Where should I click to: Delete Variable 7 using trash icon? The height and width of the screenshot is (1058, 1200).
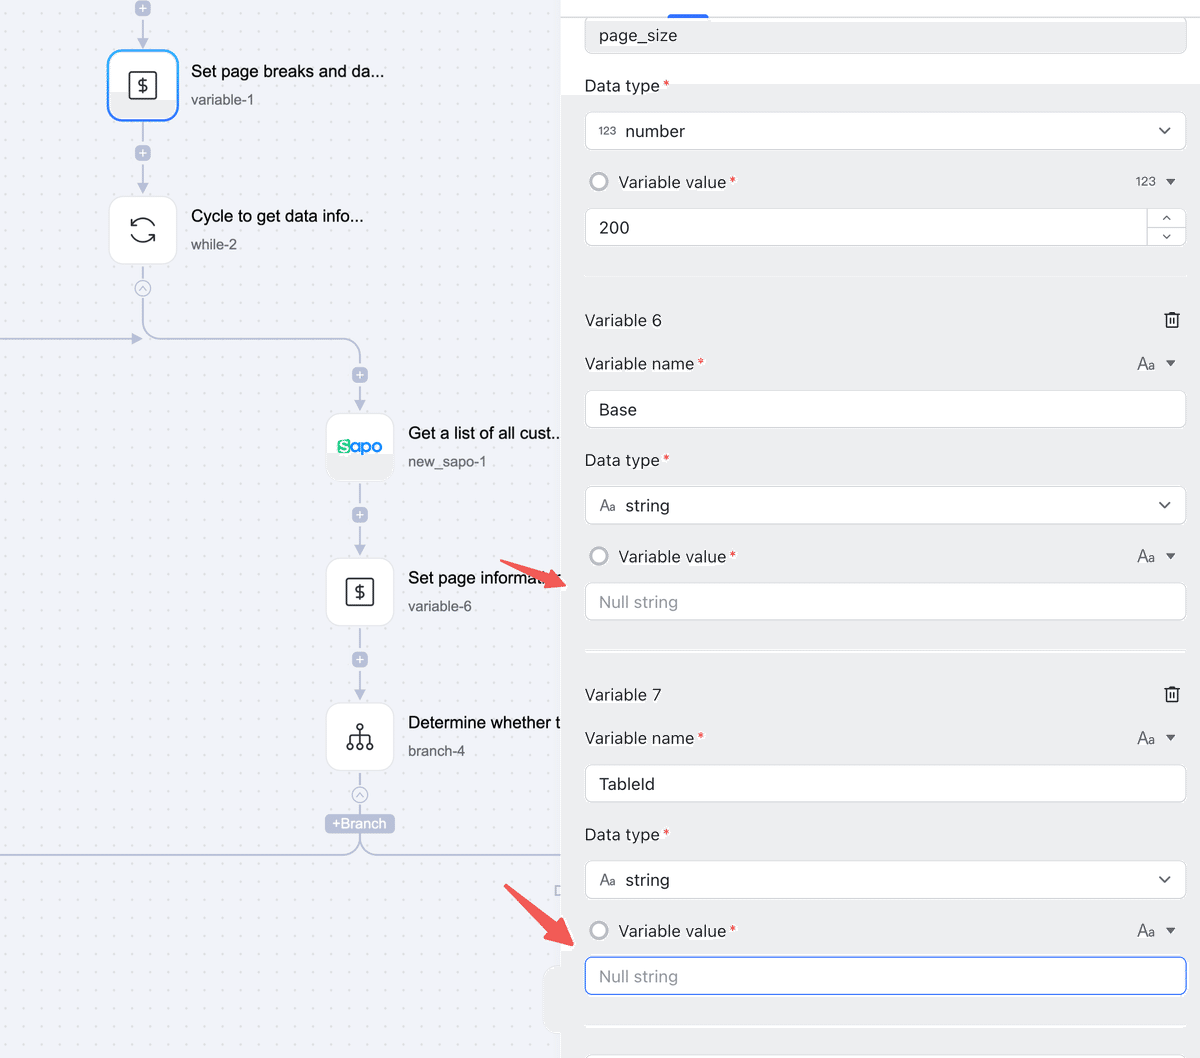tap(1172, 694)
